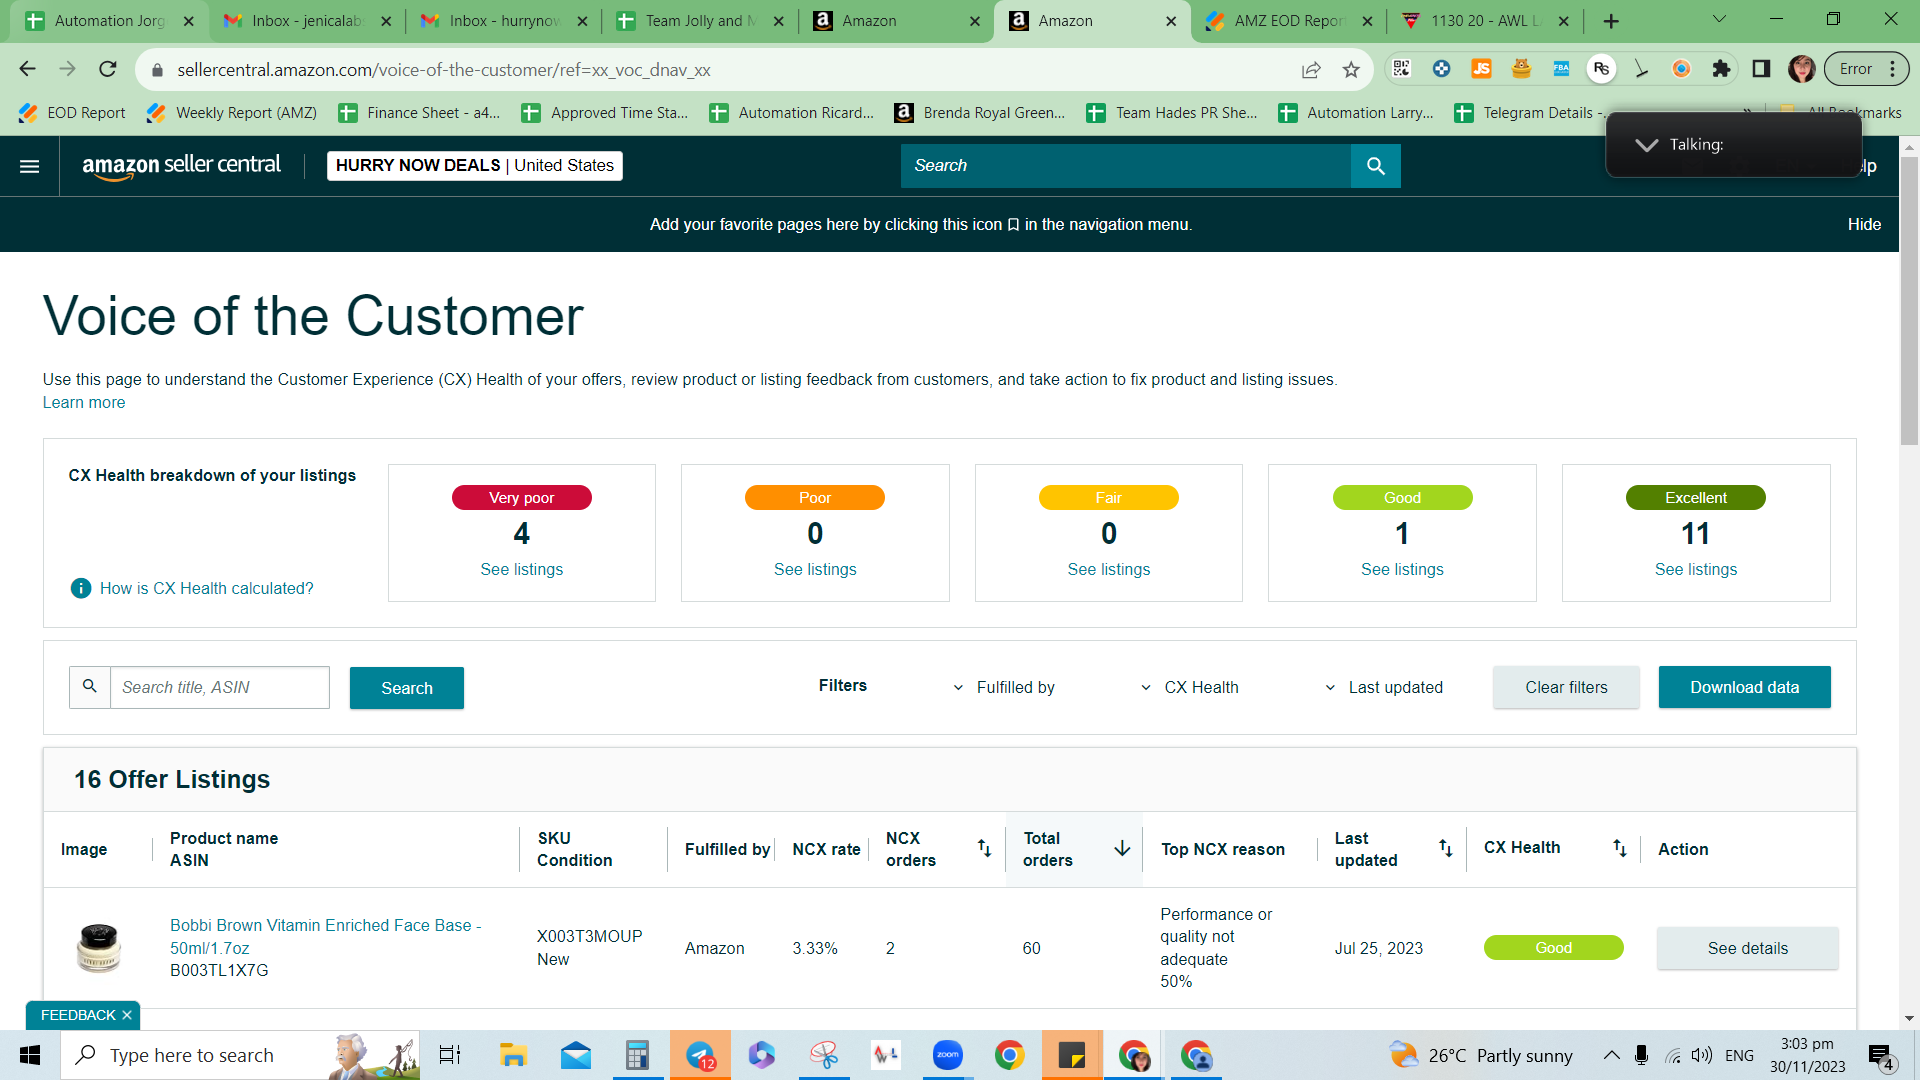See listings under Very poor
Screen dimensions: 1920x1080
click(521, 569)
